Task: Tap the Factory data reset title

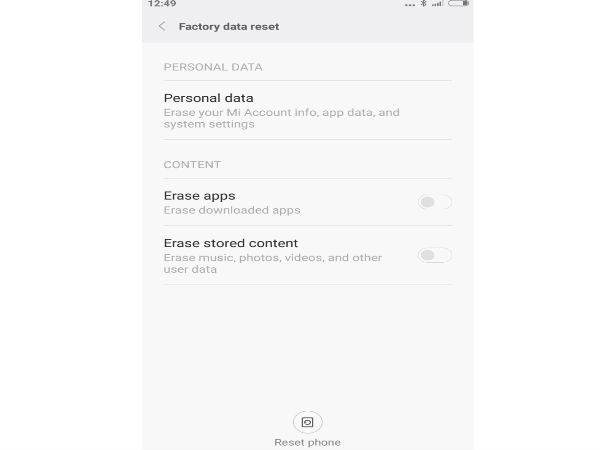Action: [228, 26]
